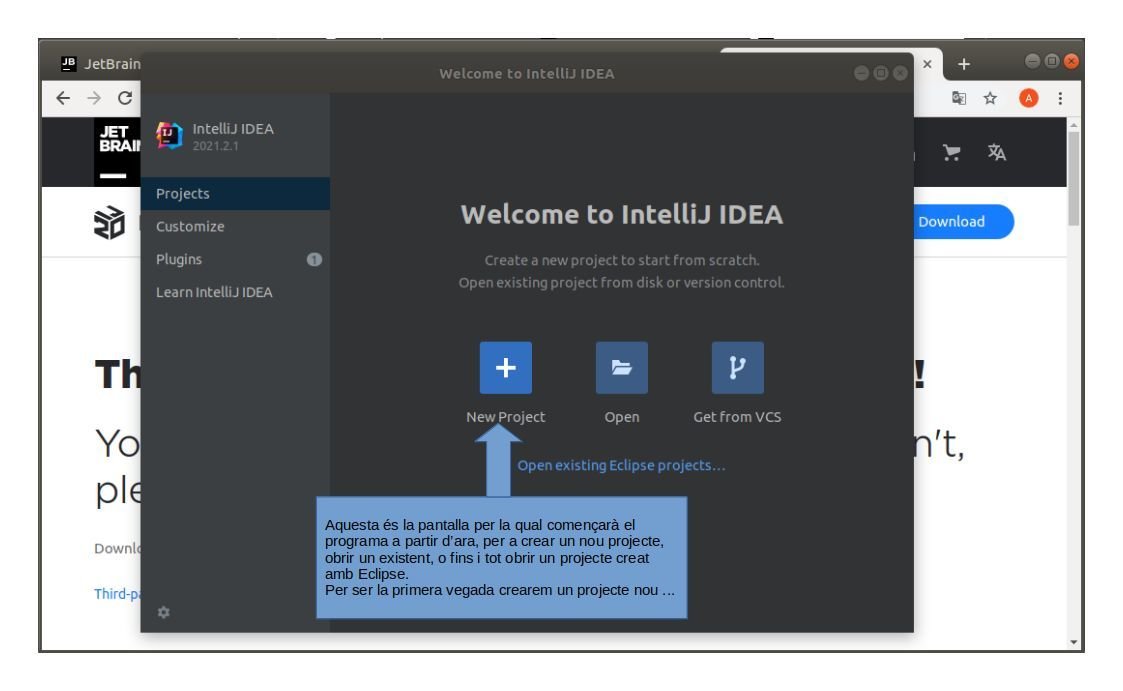The image size is (1123, 691).
Task: Open Learn IntelliJ IDEA section
Action: 235,292
